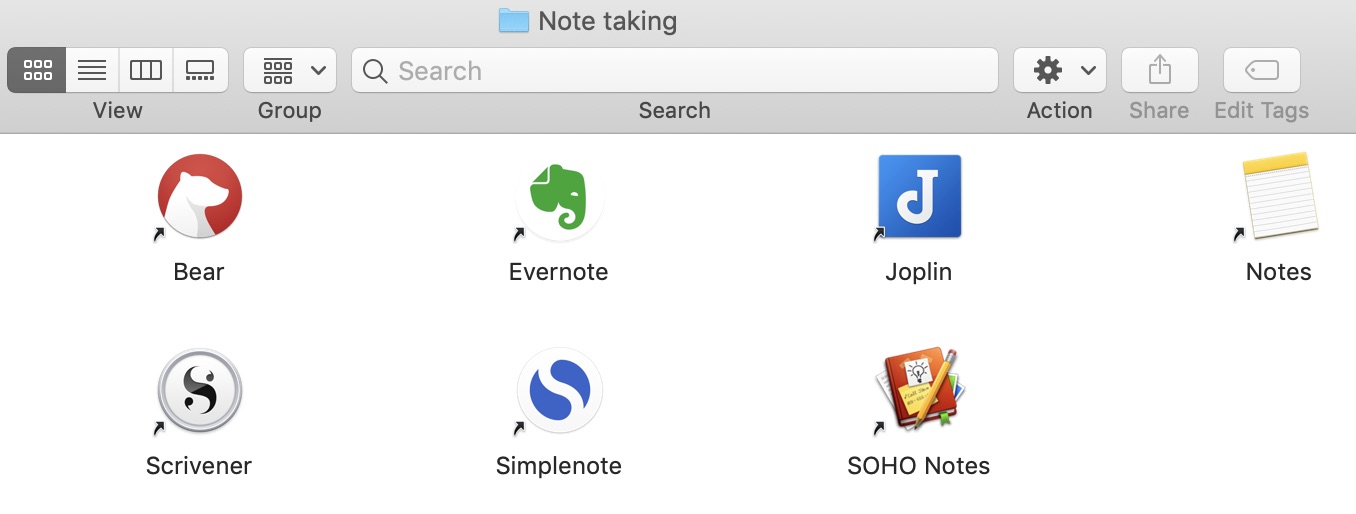
Task: Open the Simplenote app icon
Action: [x=559, y=390]
